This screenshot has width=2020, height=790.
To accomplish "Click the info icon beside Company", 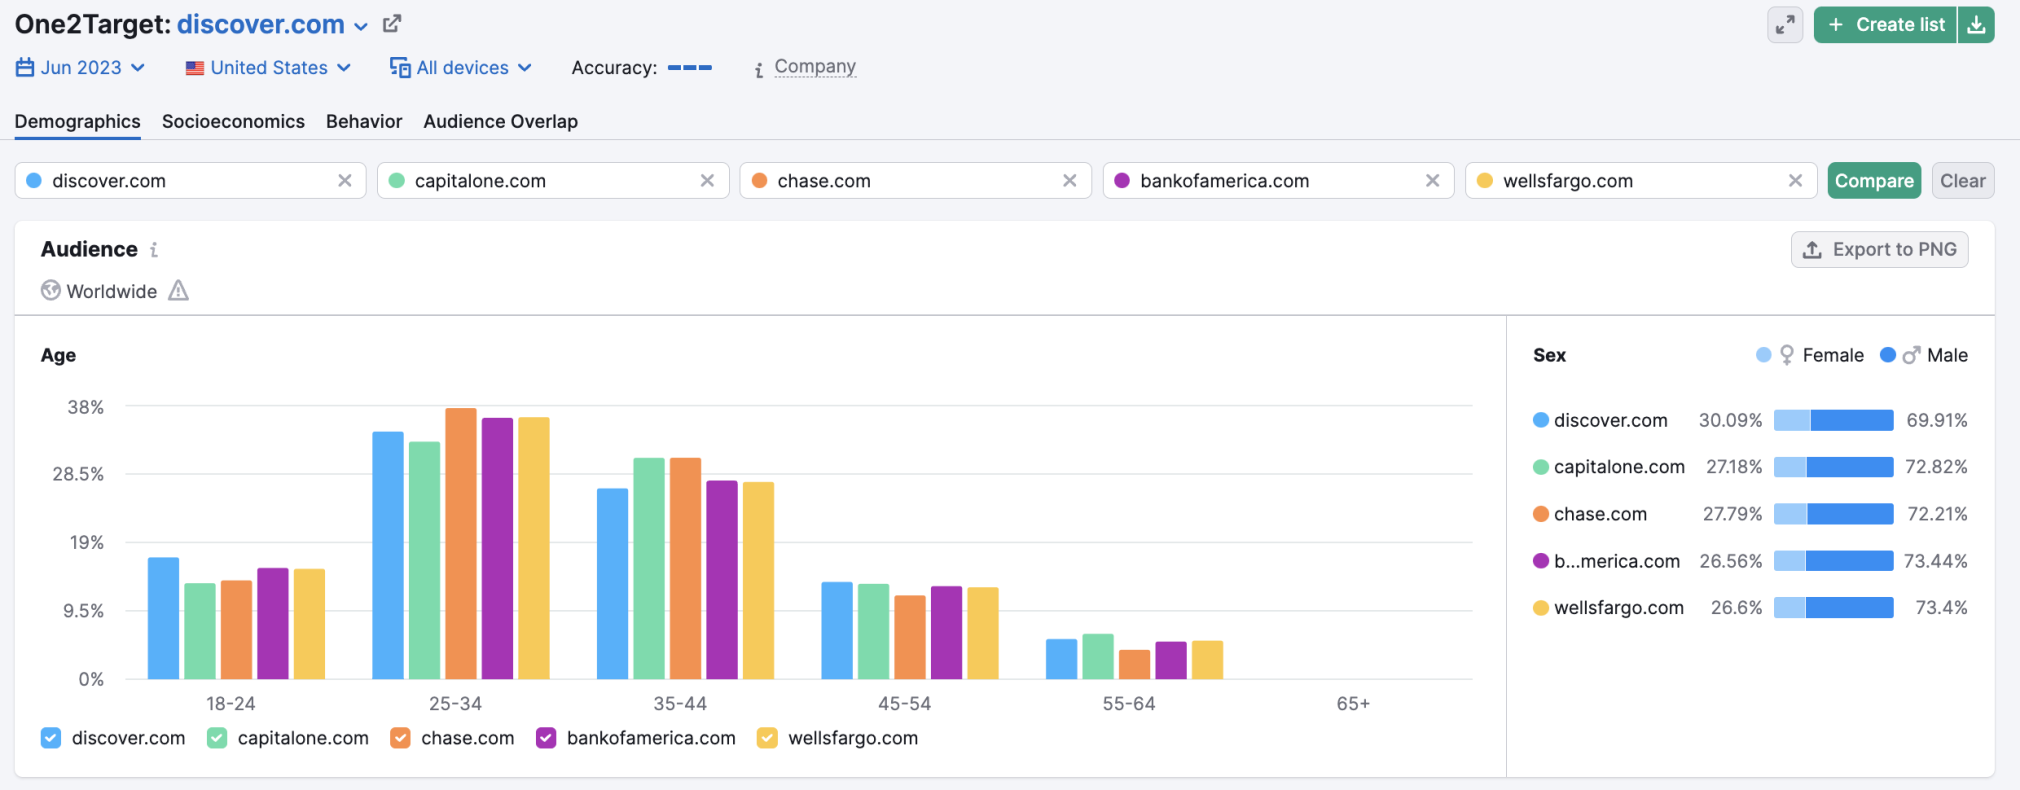I will 759,69.
